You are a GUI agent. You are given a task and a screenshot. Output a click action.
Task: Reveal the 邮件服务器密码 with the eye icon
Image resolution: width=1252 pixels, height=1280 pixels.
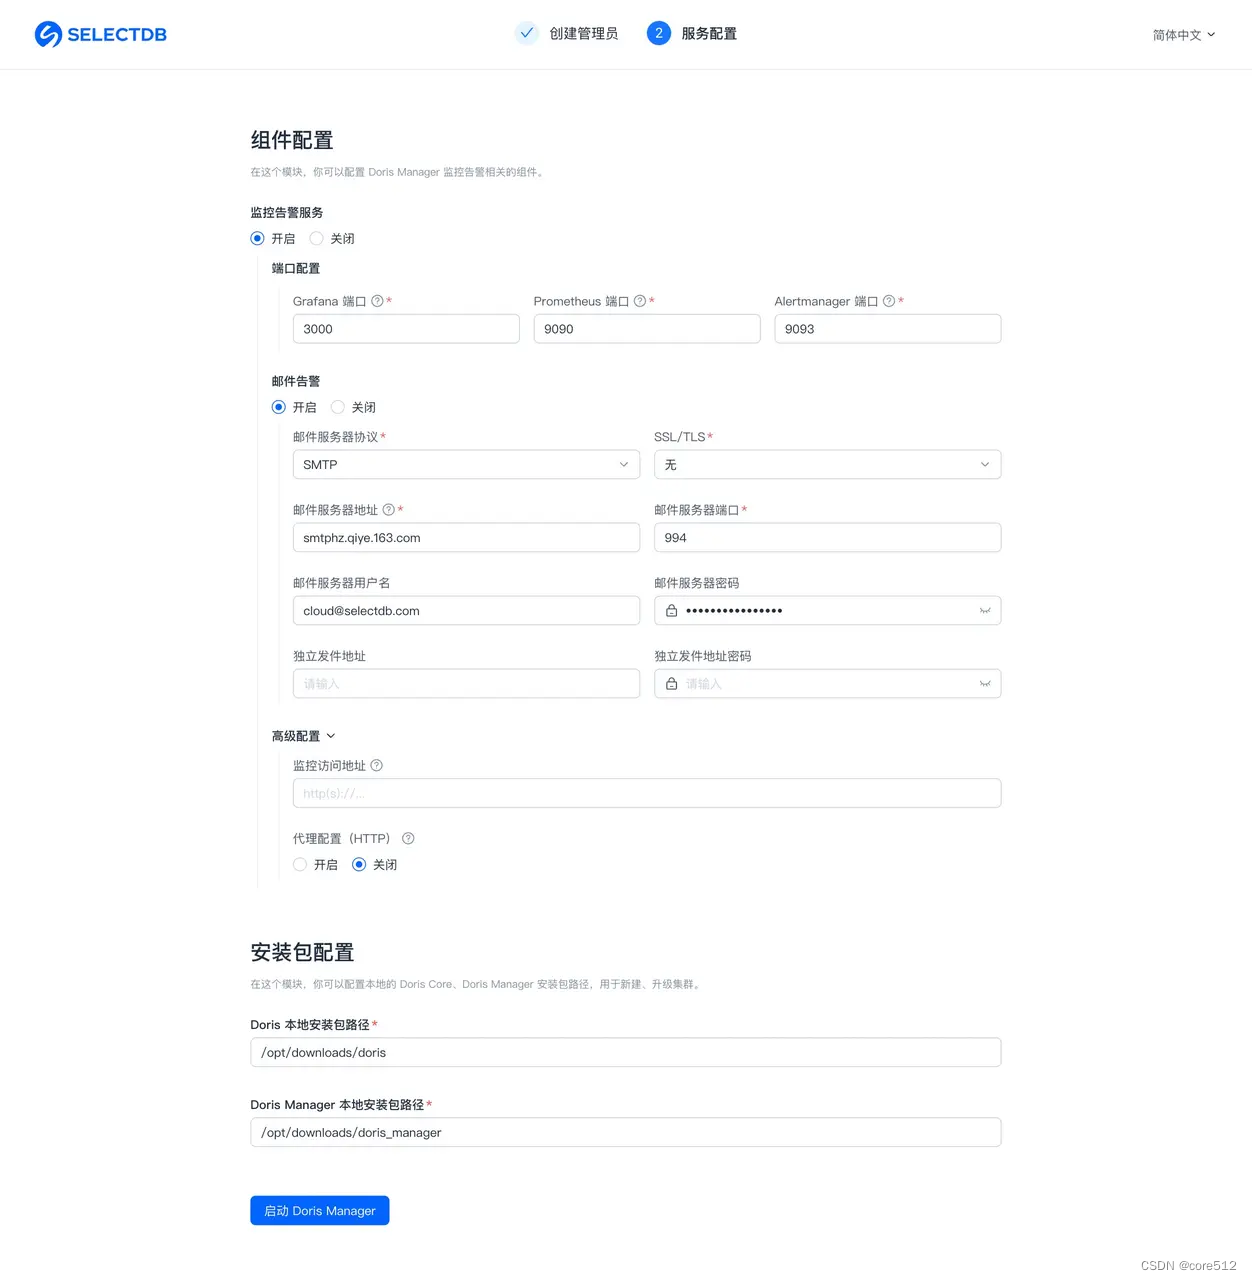pyautogui.click(x=985, y=610)
